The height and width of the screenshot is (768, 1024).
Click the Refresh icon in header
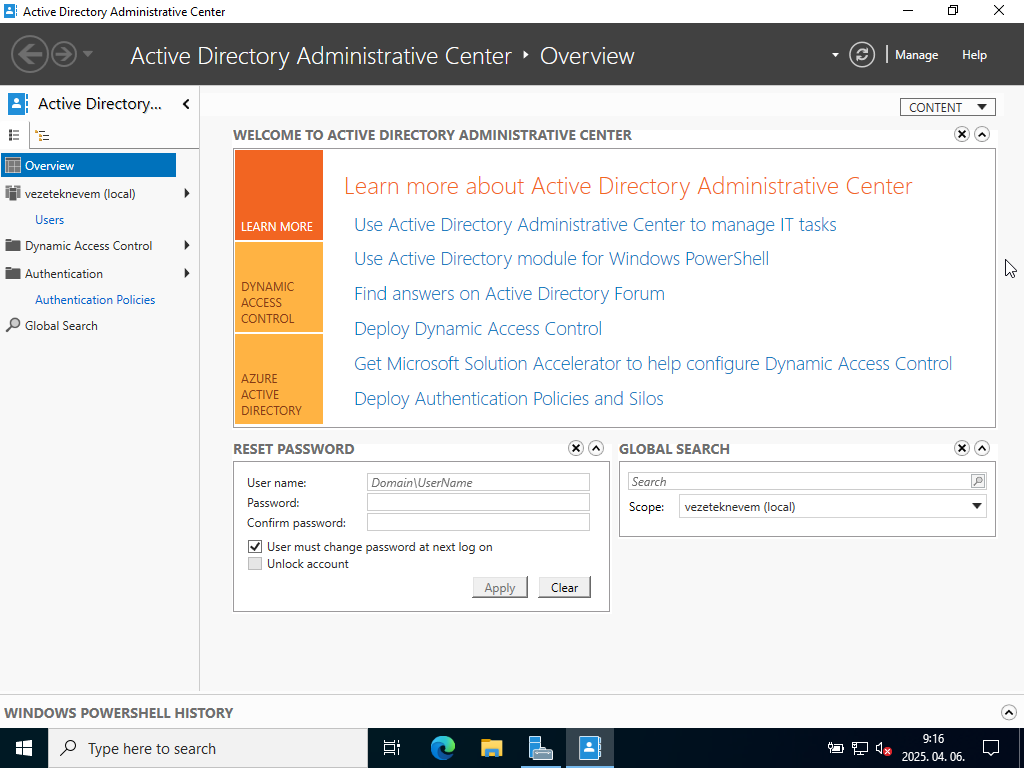[x=861, y=55]
